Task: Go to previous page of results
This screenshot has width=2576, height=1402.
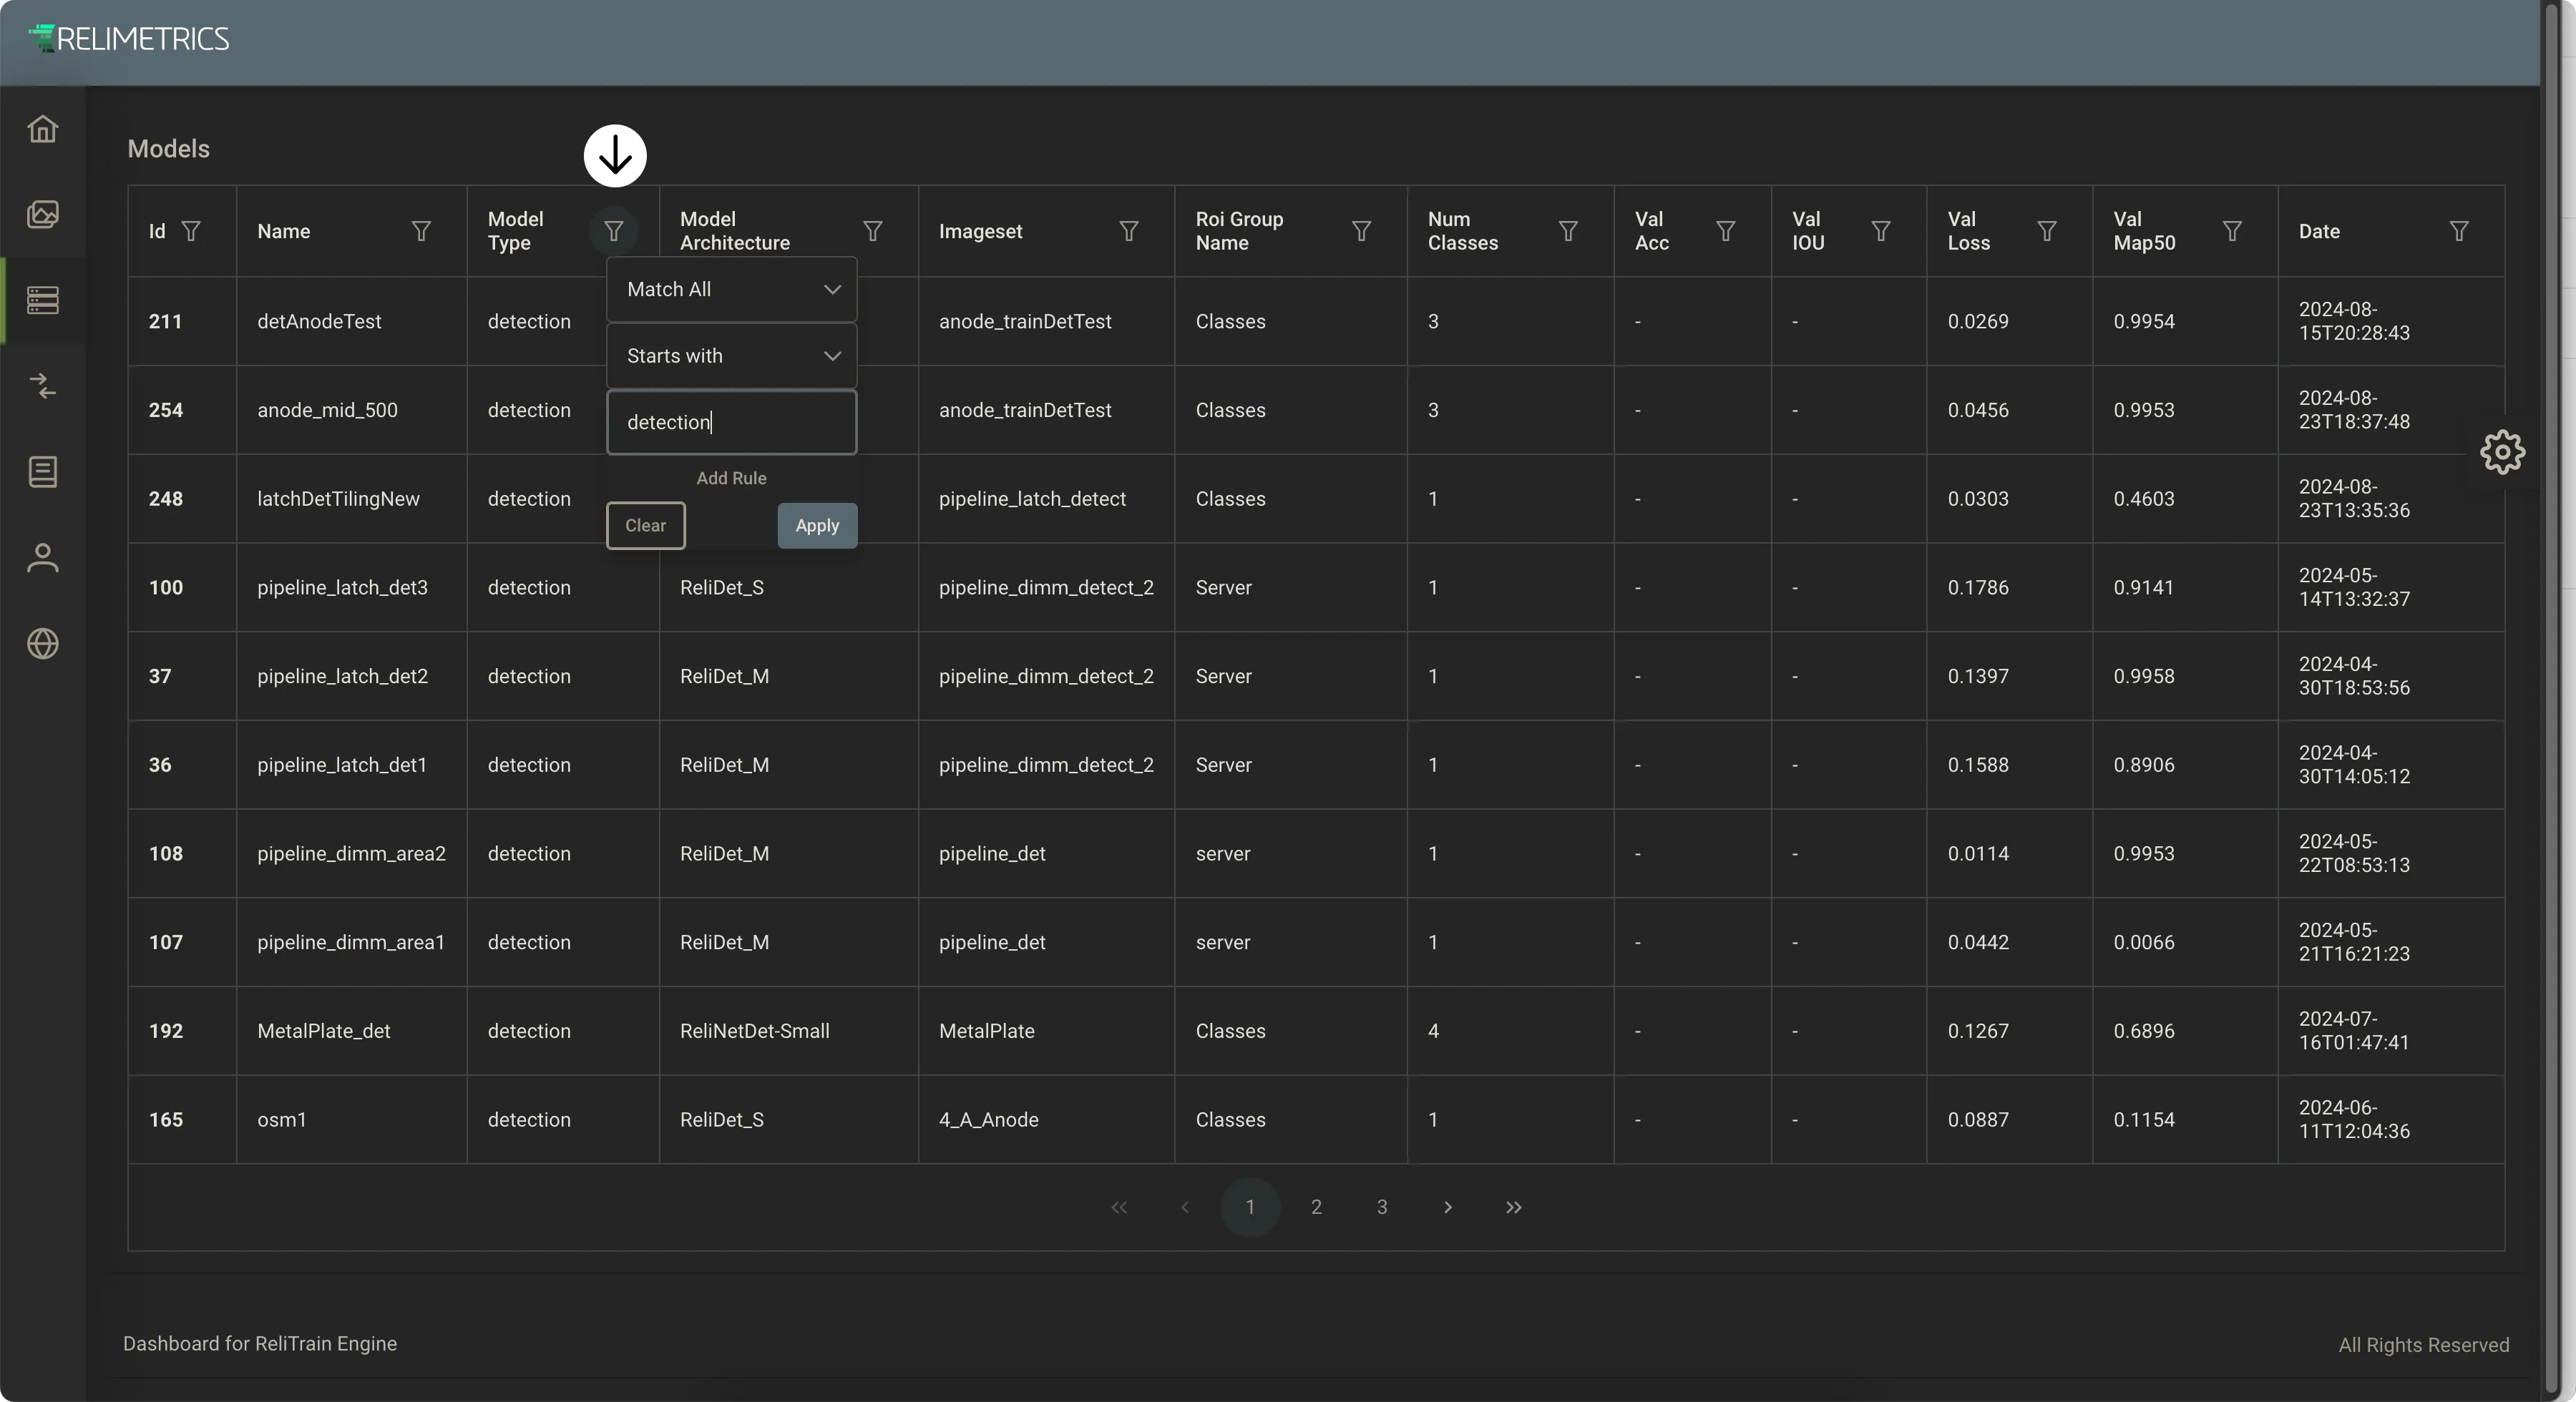Action: click(1185, 1207)
